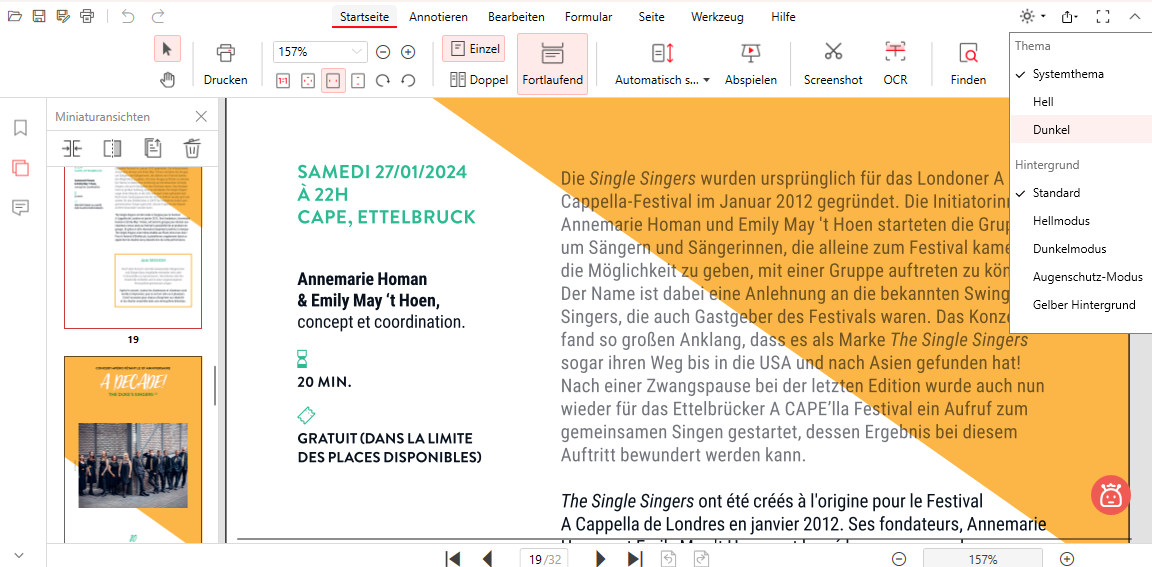Rotate the page counterclockwise
This screenshot has width=1152, height=567.
[x=408, y=81]
